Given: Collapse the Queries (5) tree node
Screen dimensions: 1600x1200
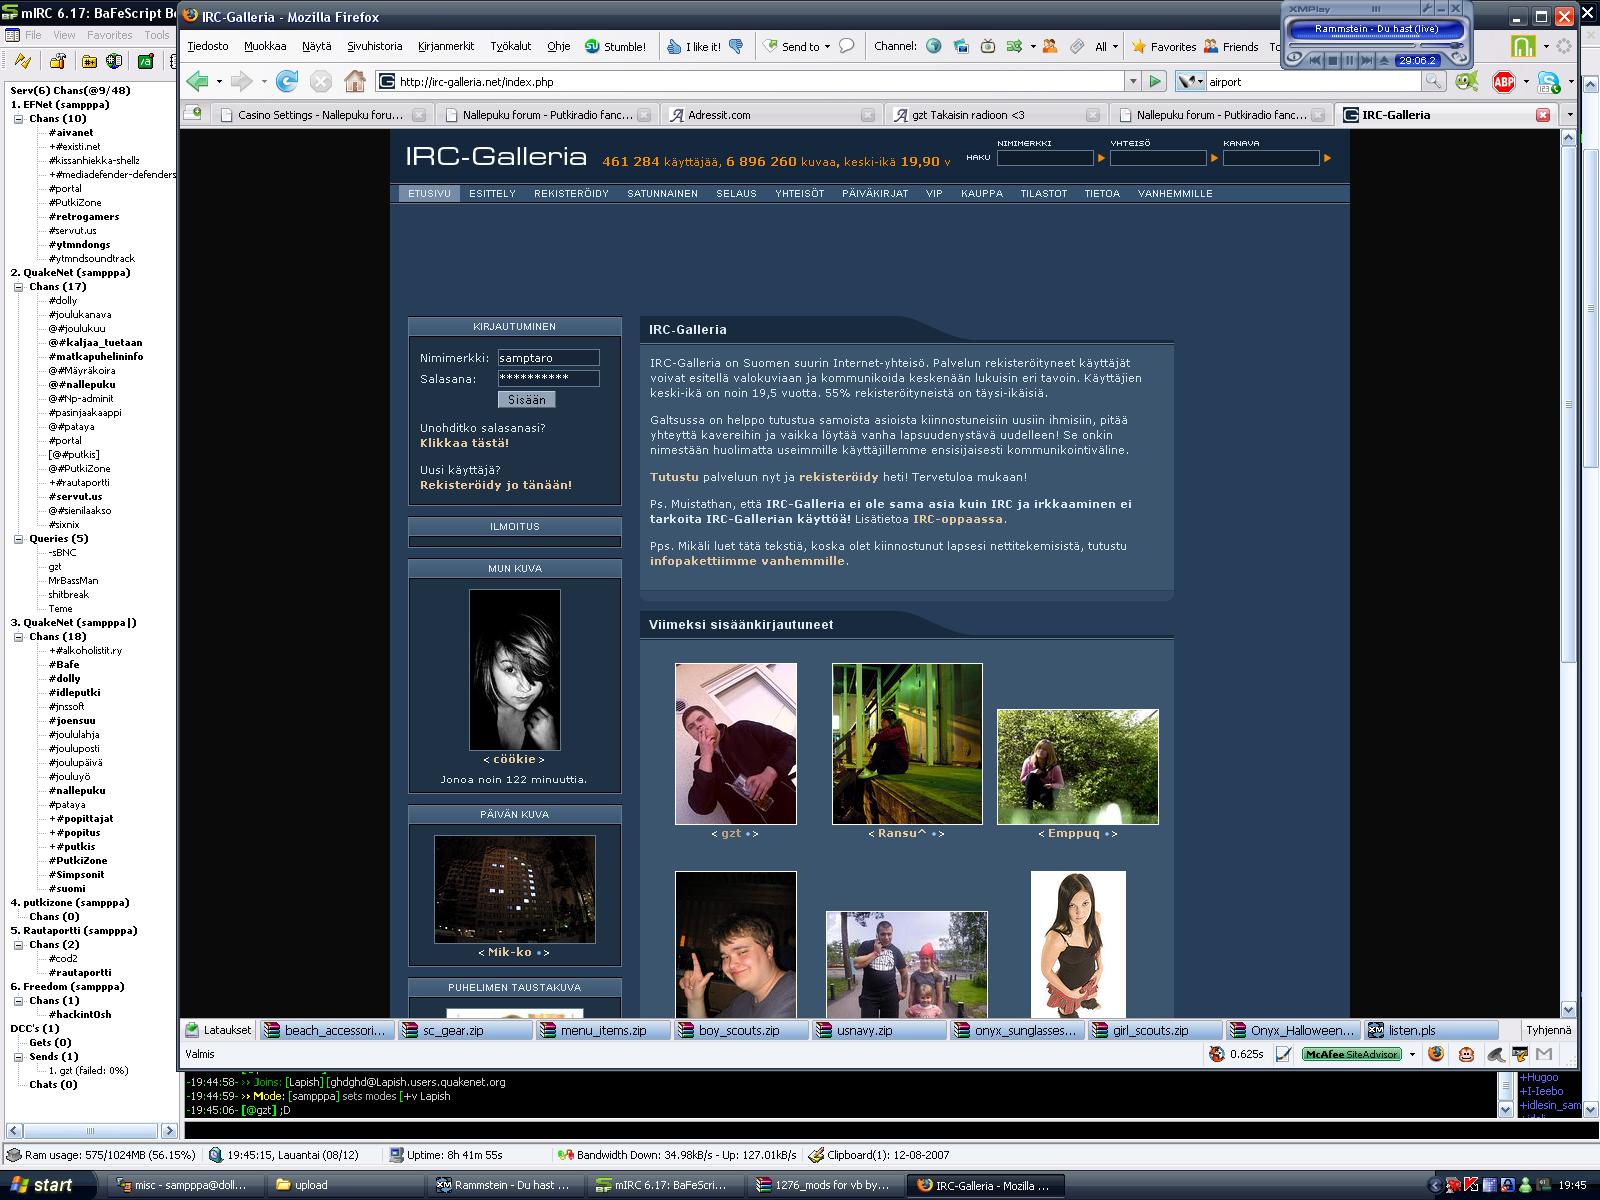Looking at the screenshot, I should coord(18,539).
